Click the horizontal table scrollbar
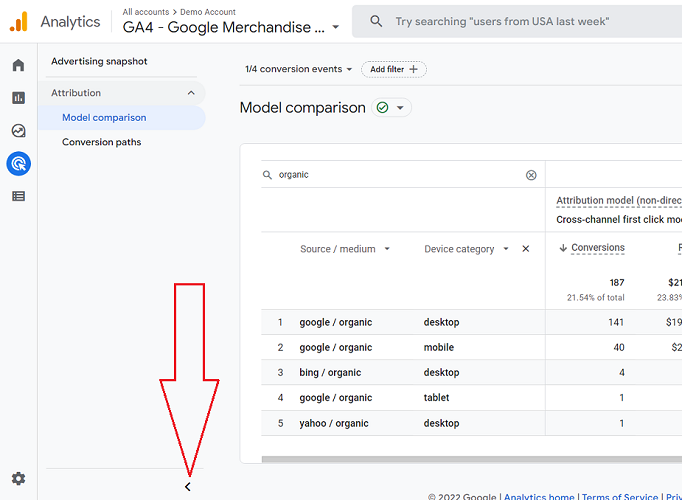Screen dimensions: 682x500 (472, 459)
